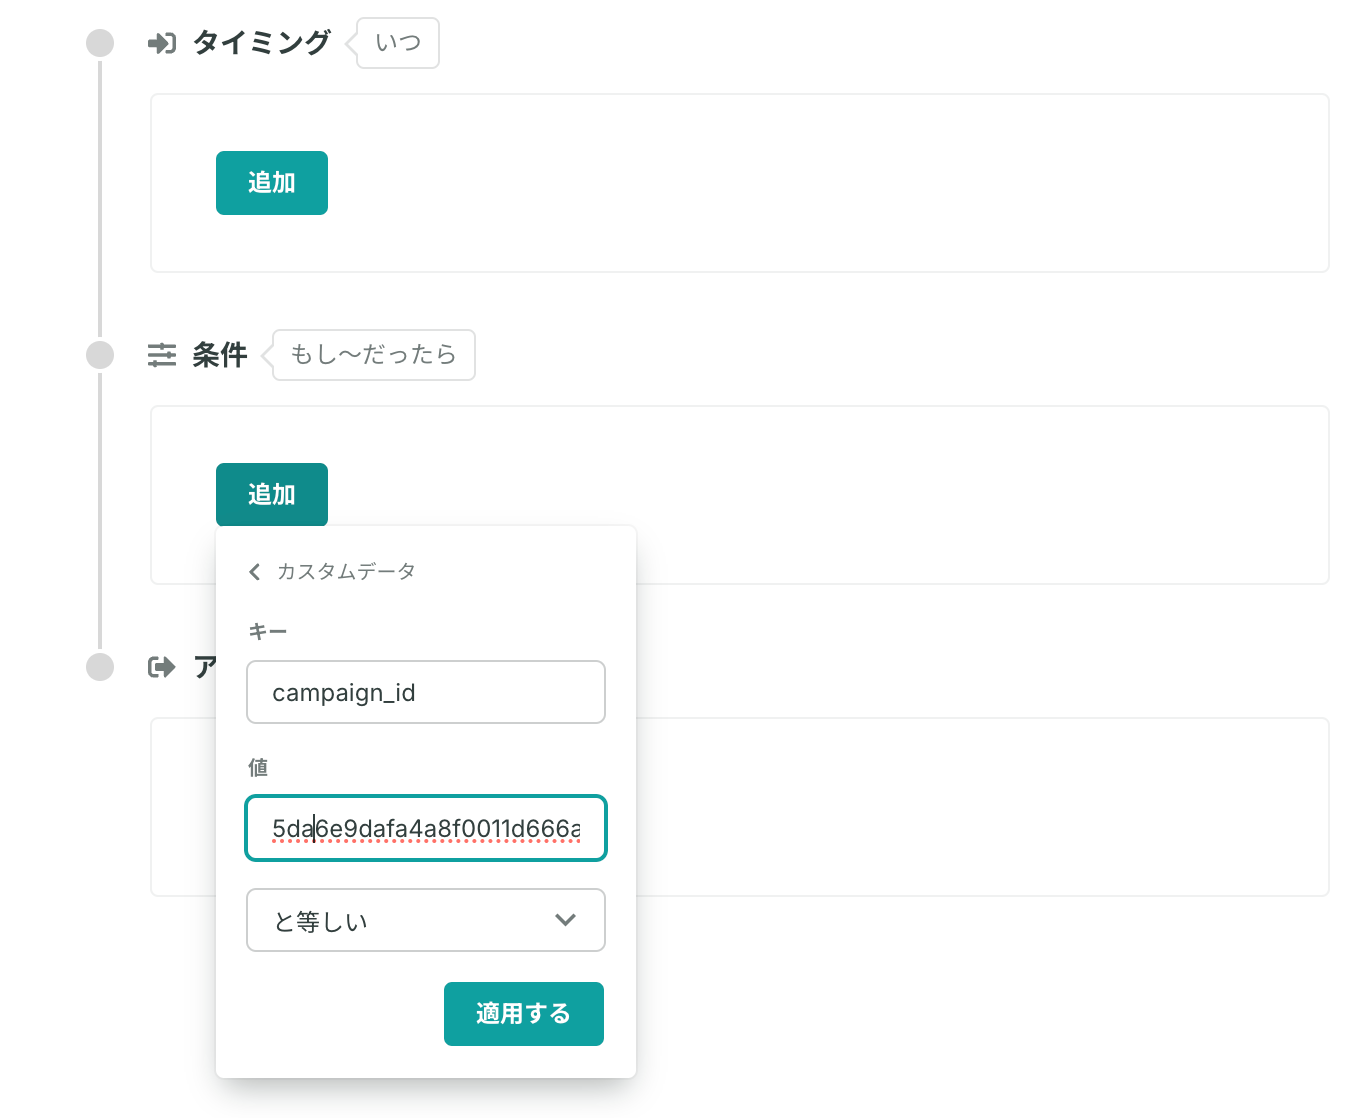
Task: Click the timing section sign-in arrow icon
Action: (x=161, y=43)
